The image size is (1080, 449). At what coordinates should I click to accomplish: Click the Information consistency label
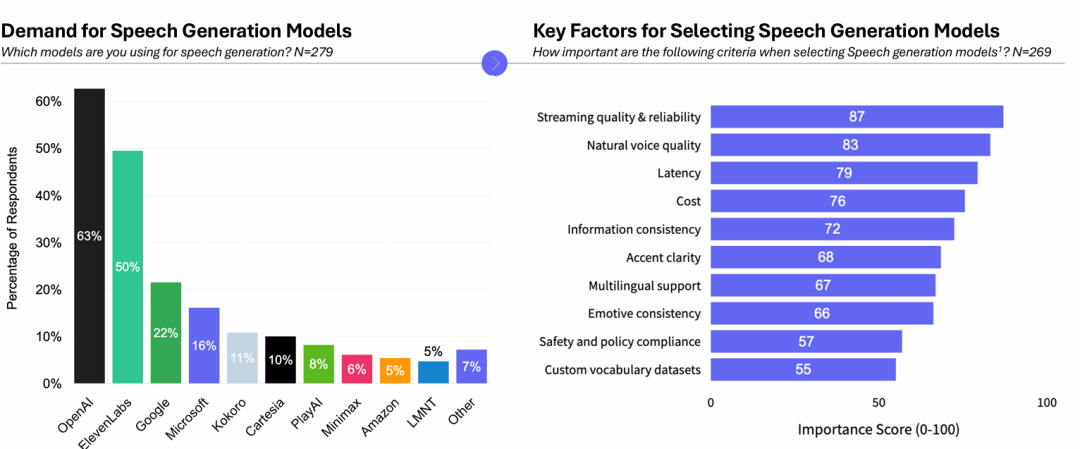tap(634, 229)
